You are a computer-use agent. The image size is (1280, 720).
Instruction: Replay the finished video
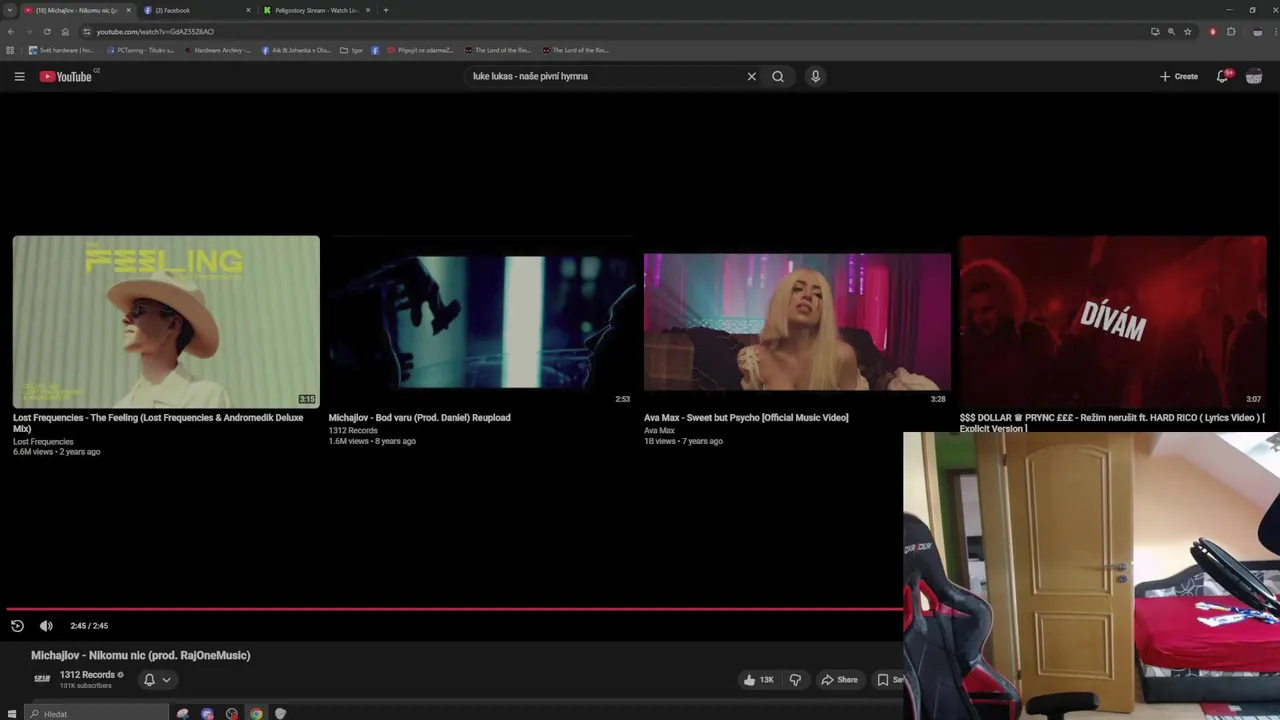coord(17,626)
